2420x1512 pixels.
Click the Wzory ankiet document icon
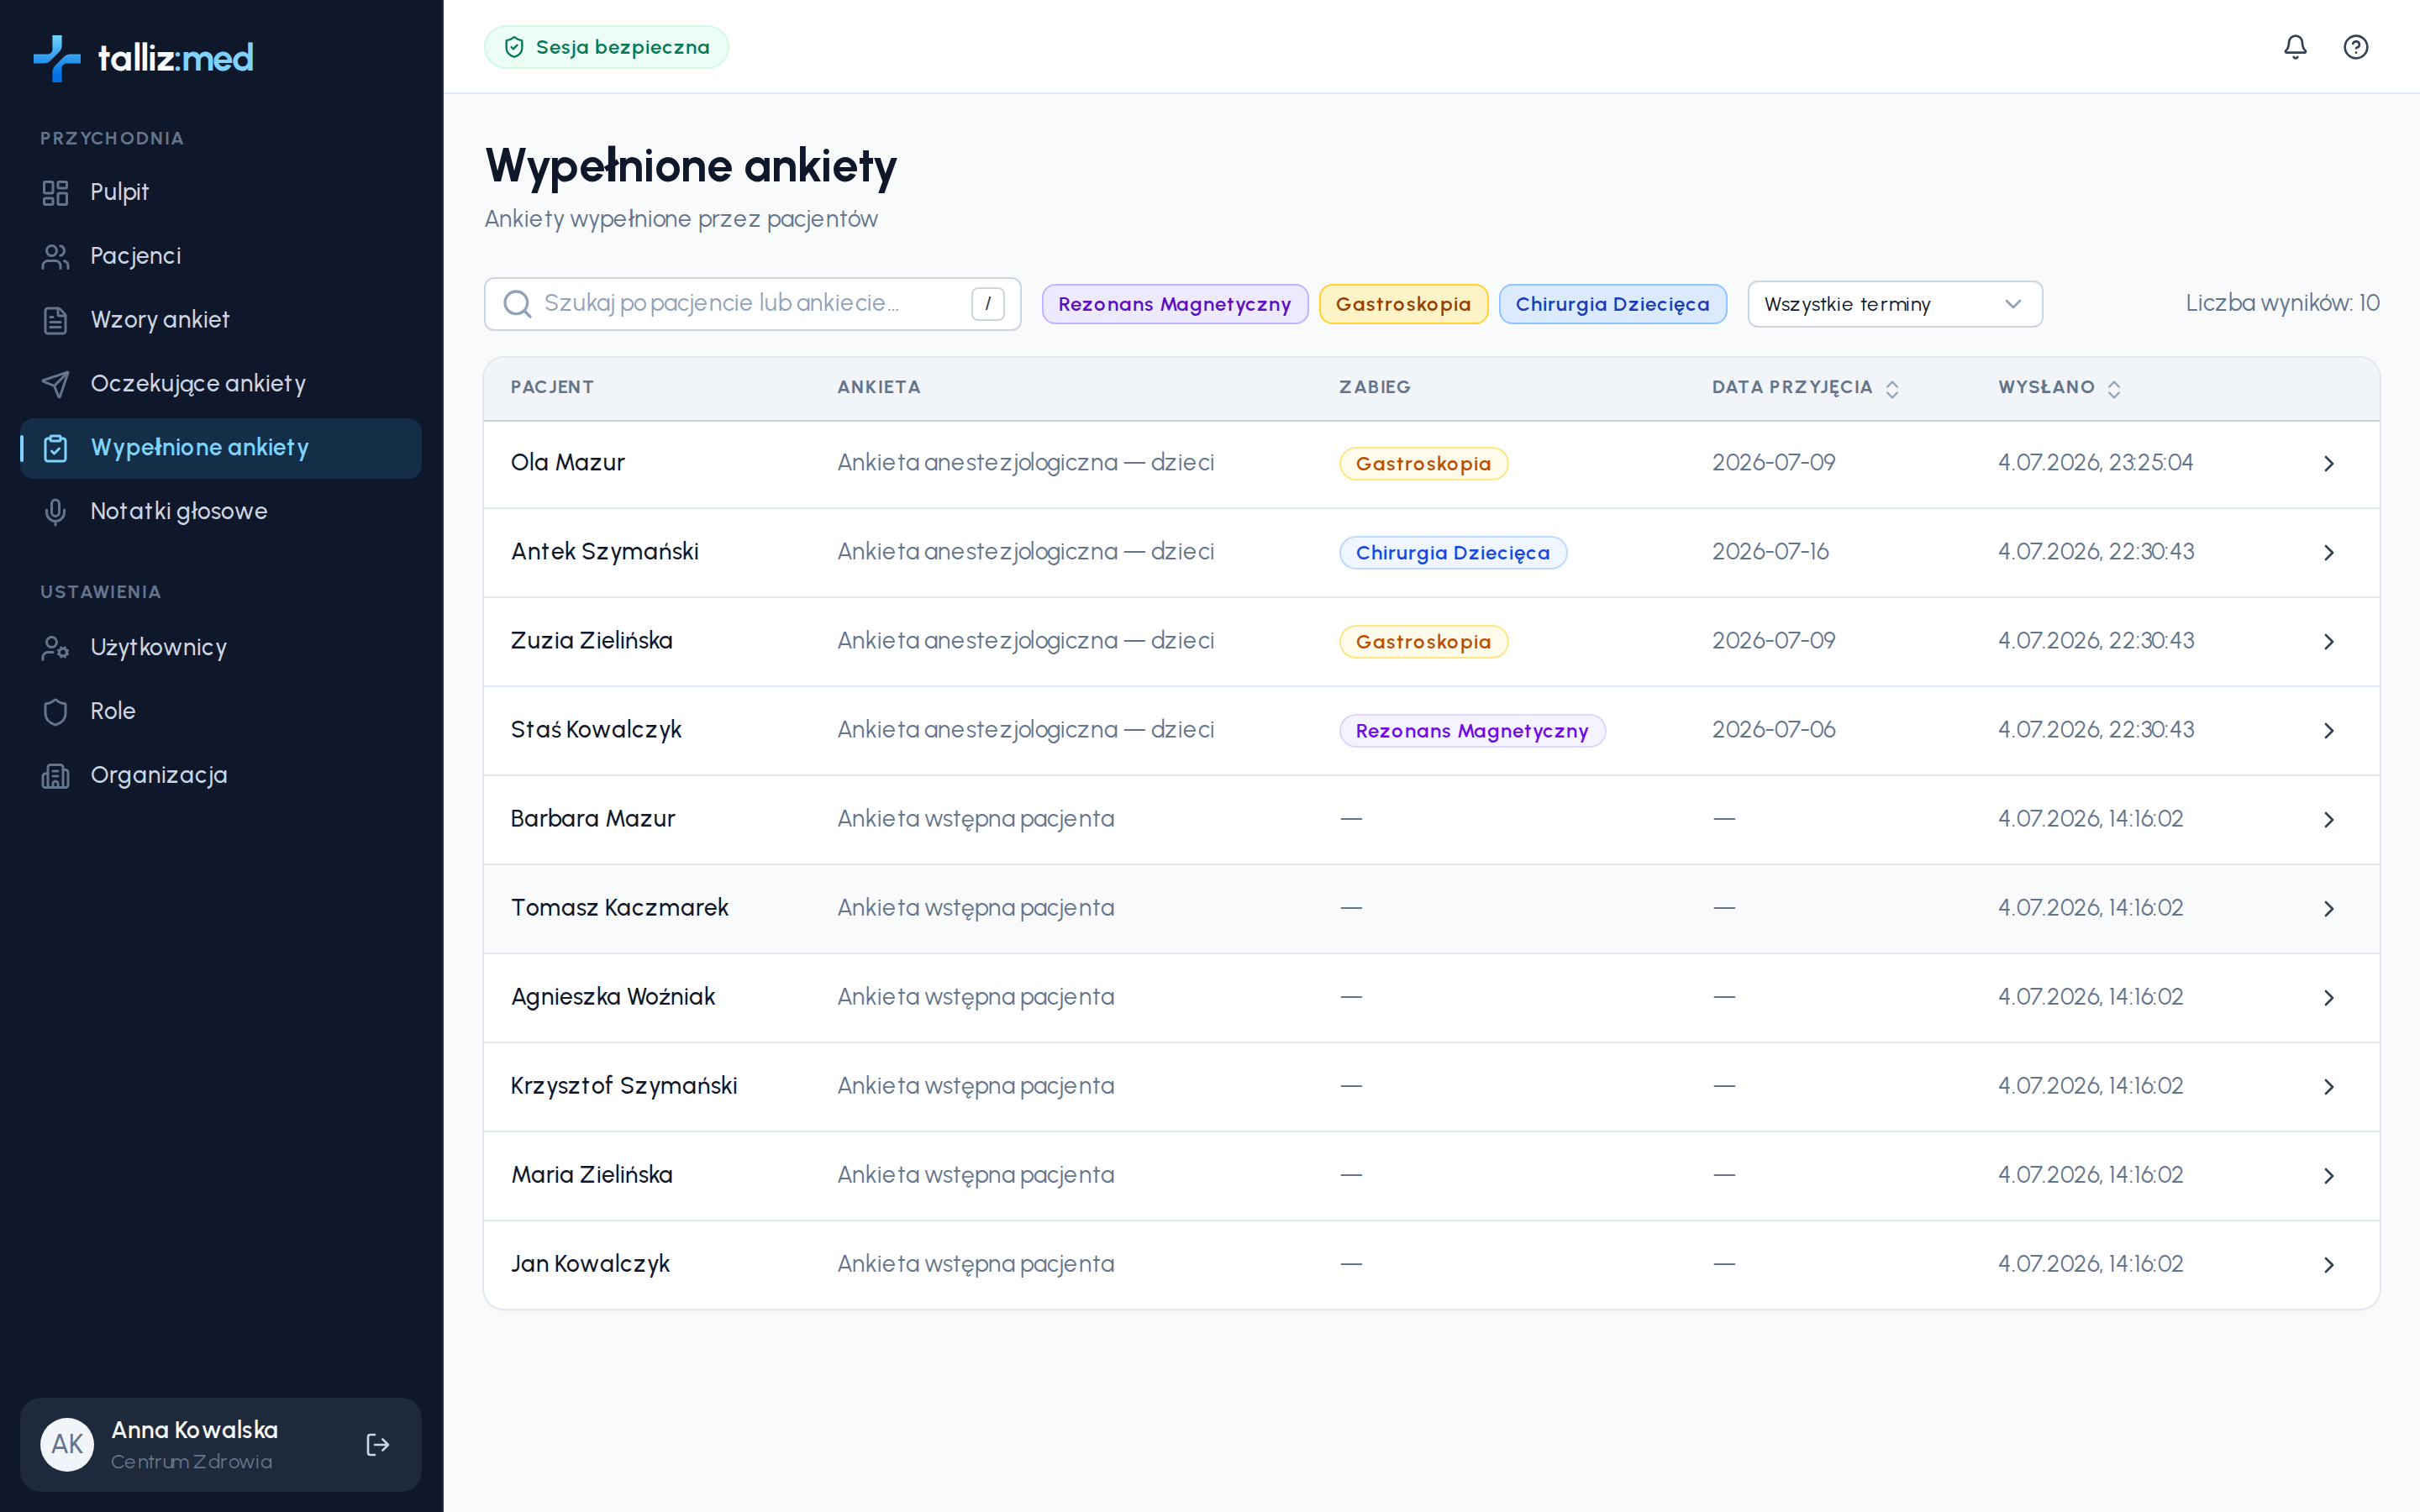click(x=55, y=320)
